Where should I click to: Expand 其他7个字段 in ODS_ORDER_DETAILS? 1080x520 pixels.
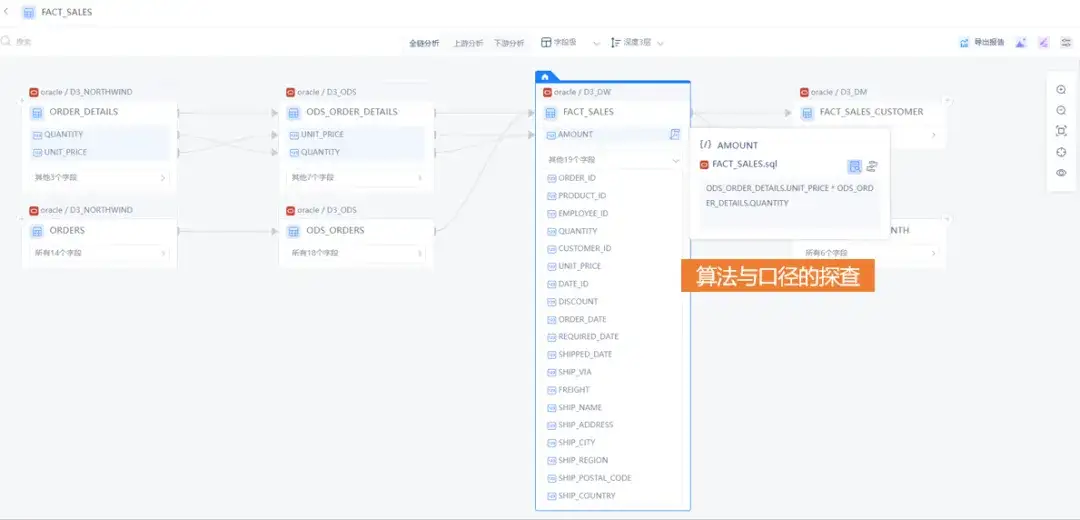[357, 177]
